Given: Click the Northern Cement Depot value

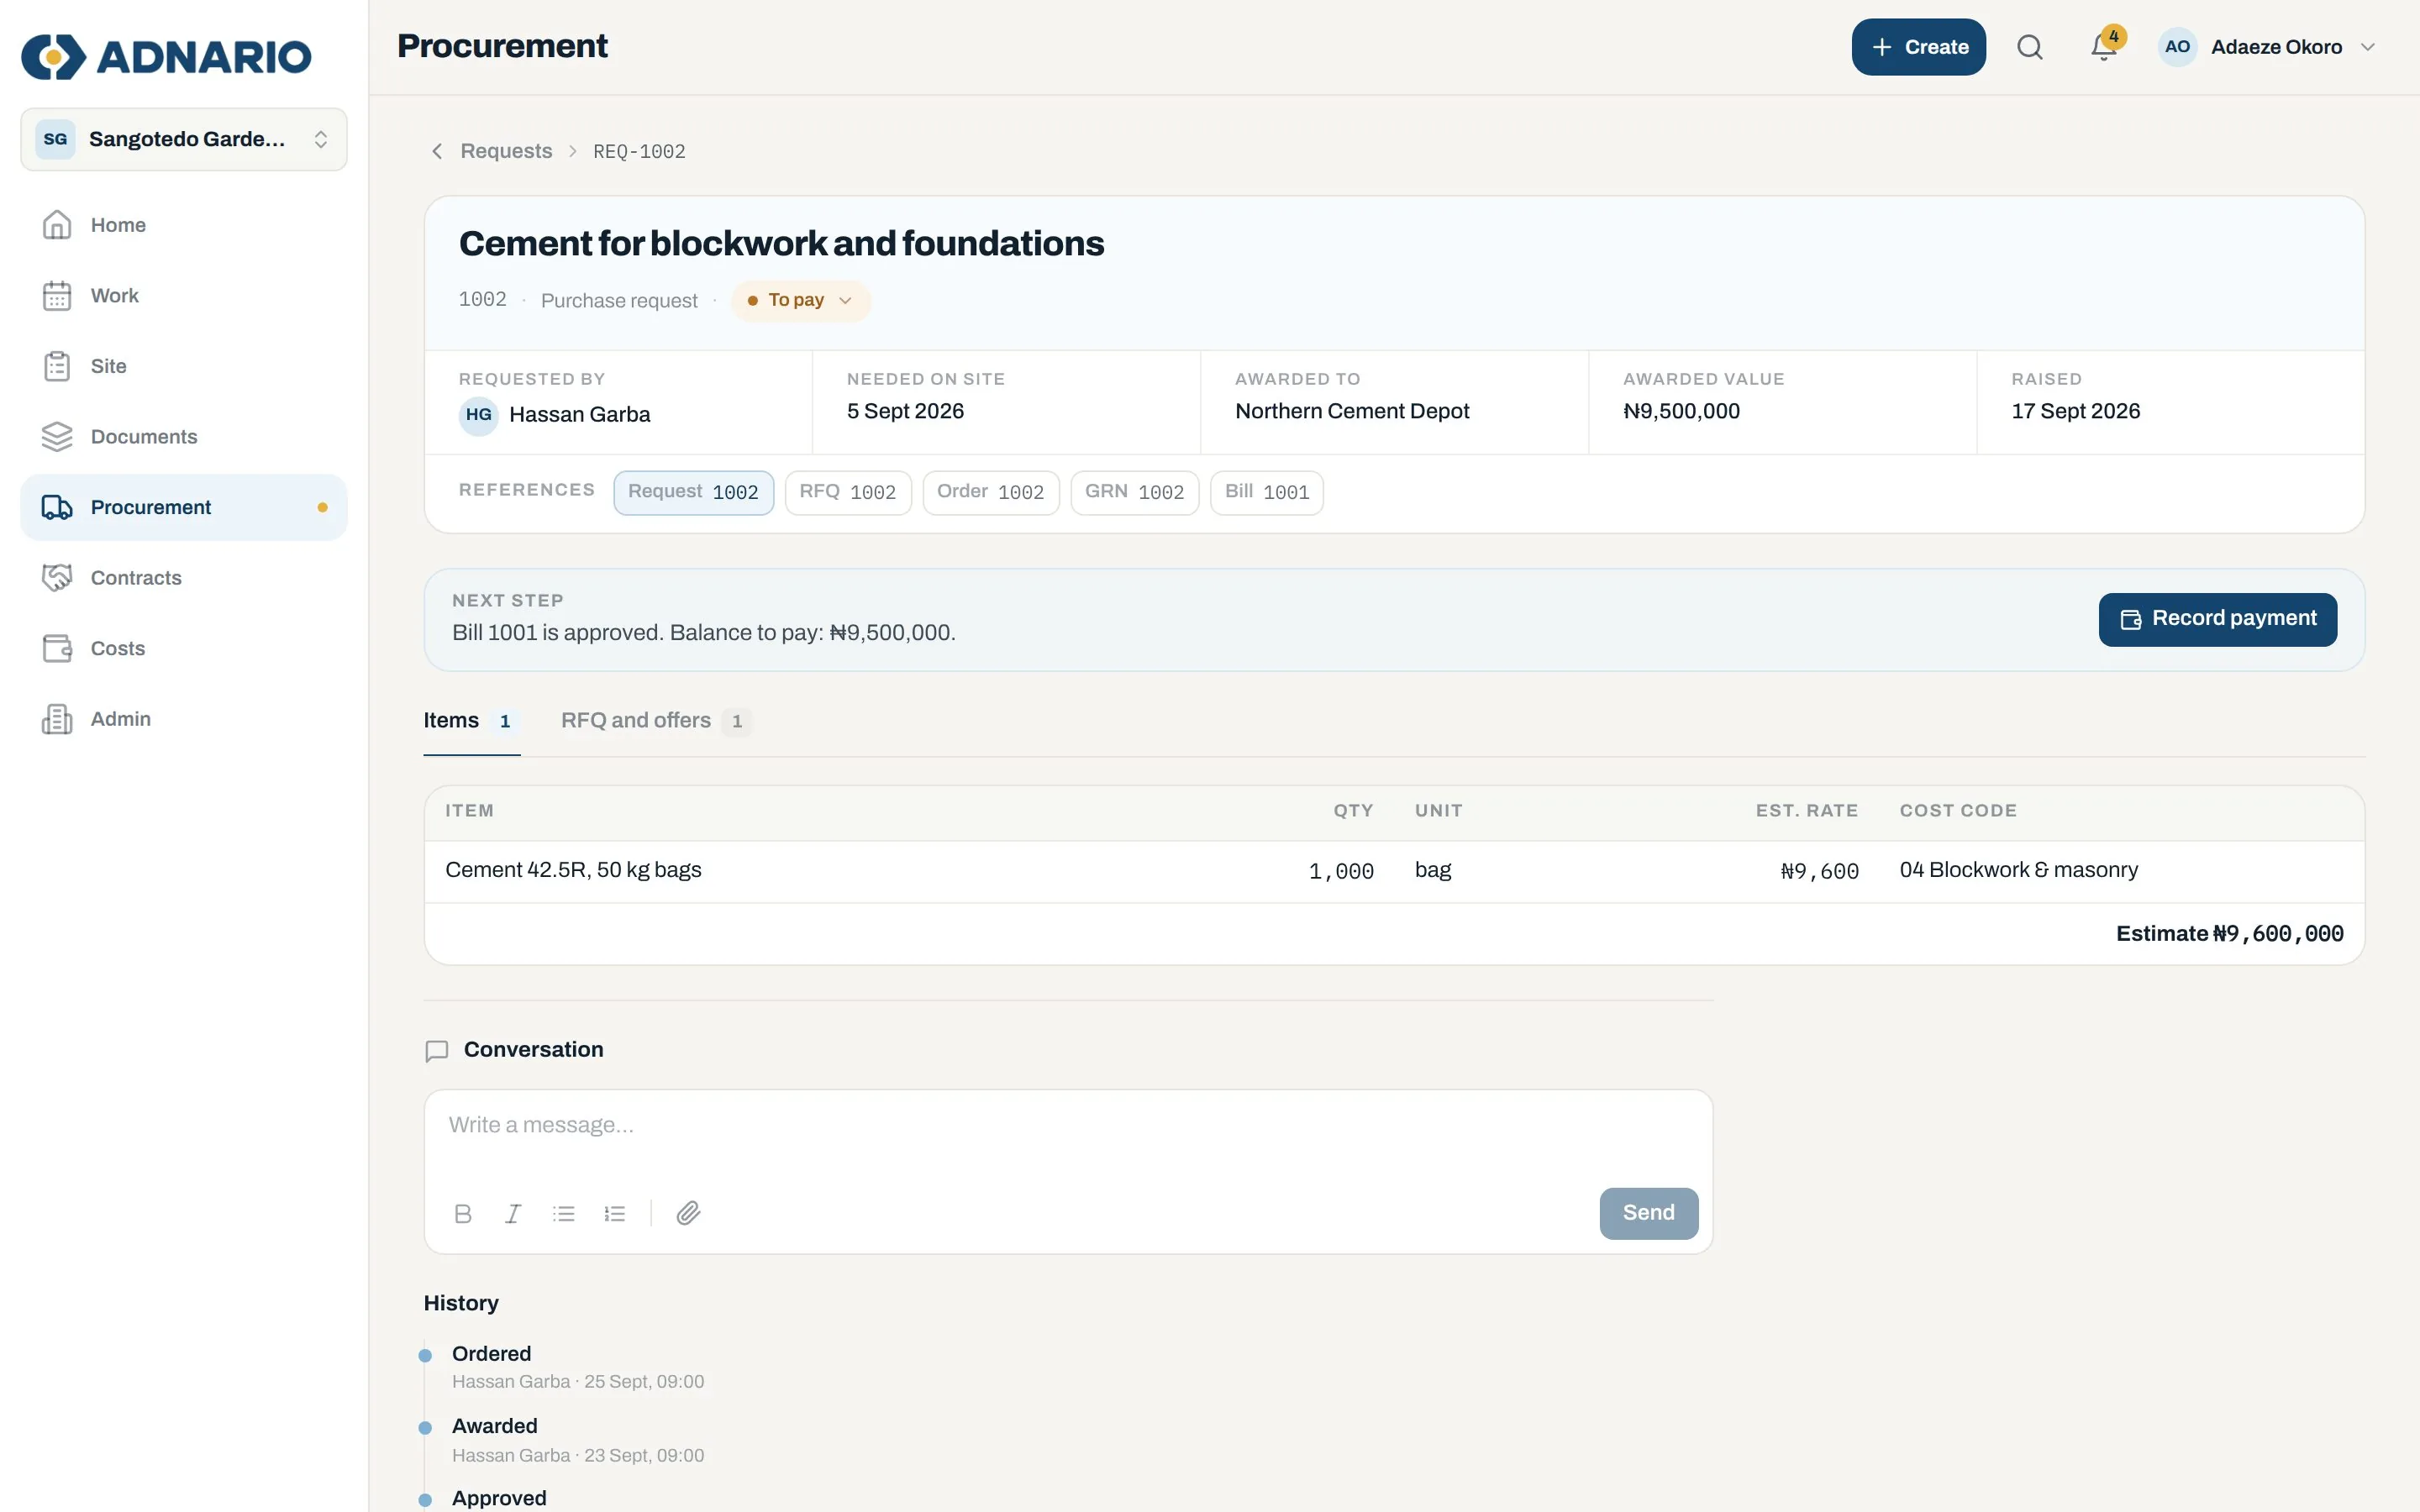Looking at the screenshot, I should point(1351,411).
